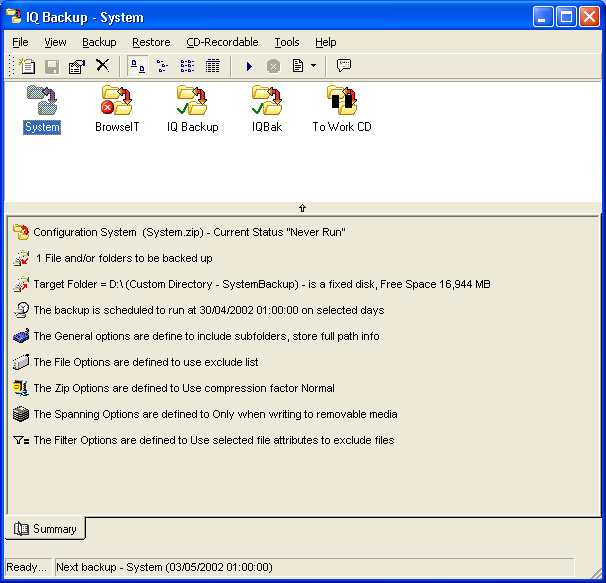Image resolution: width=606 pixels, height=583 pixels.
Task: Click the General options summary icon
Action: [21, 336]
